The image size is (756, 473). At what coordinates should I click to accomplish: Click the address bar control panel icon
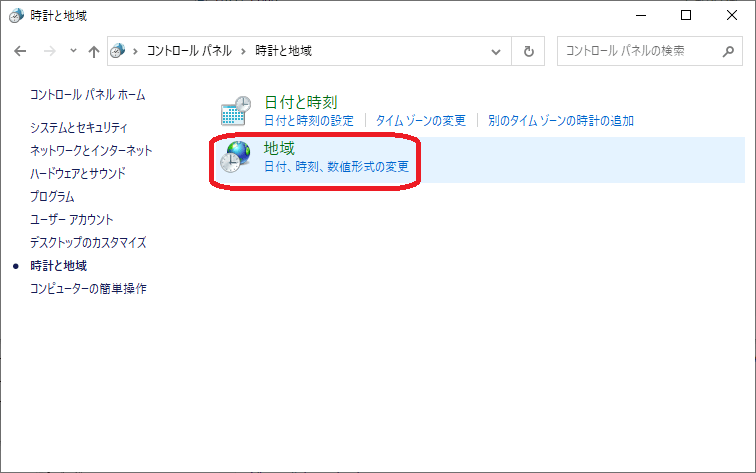point(119,50)
